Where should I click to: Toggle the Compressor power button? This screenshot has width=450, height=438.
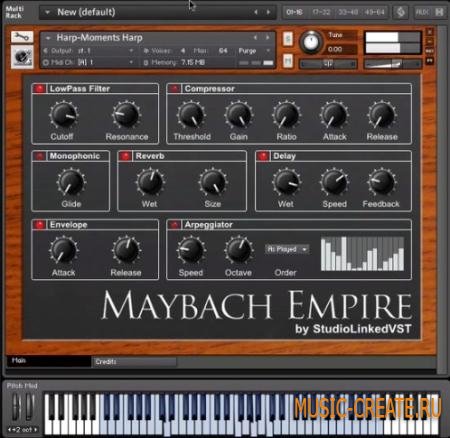point(174,89)
